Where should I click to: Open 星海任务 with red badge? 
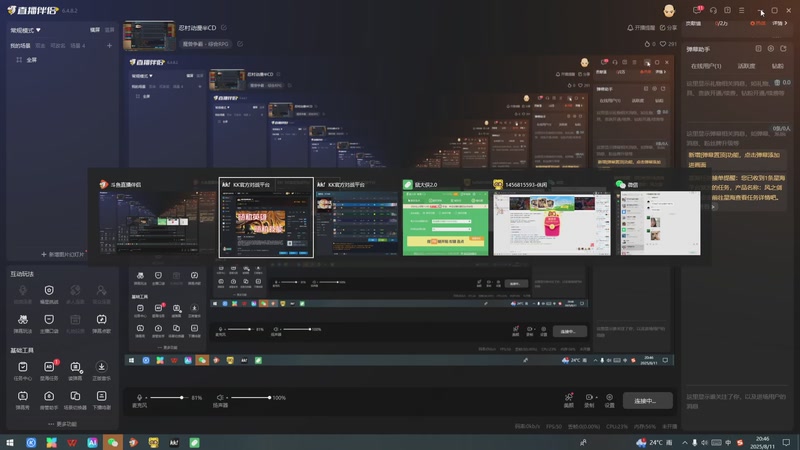coord(49,370)
